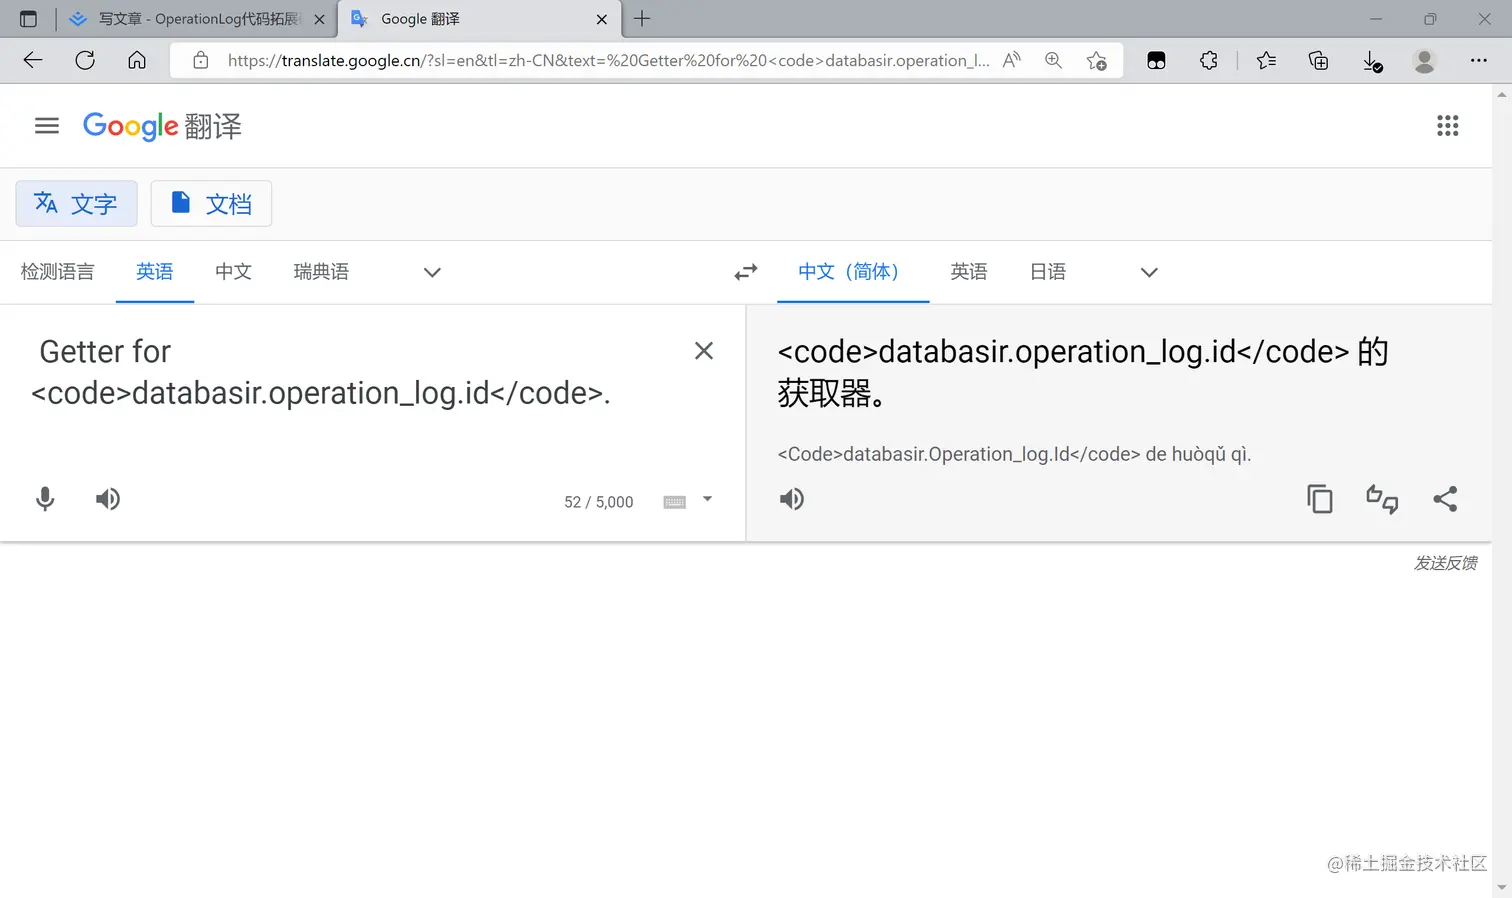Image resolution: width=1512 pixels, height=898 pixels.
Task: Open the Favorites list
Action: tap(1266, 61)
